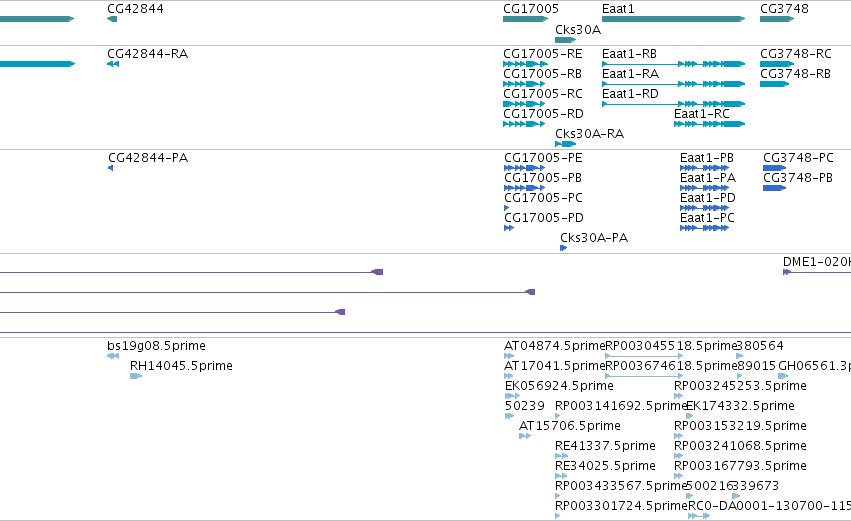The image size is (851, 521).
Task: Select transcript label Cks30A-RA
Action: point(589,134)
